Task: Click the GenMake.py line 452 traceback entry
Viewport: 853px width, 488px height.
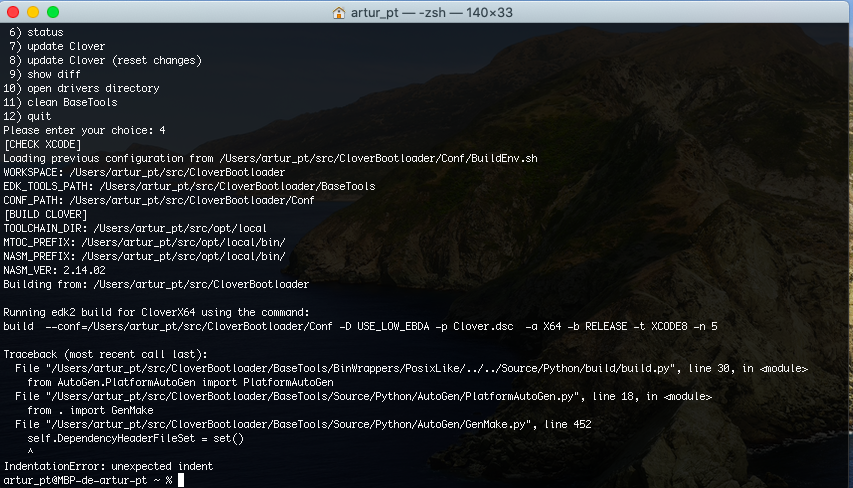Action: [303, 424]
